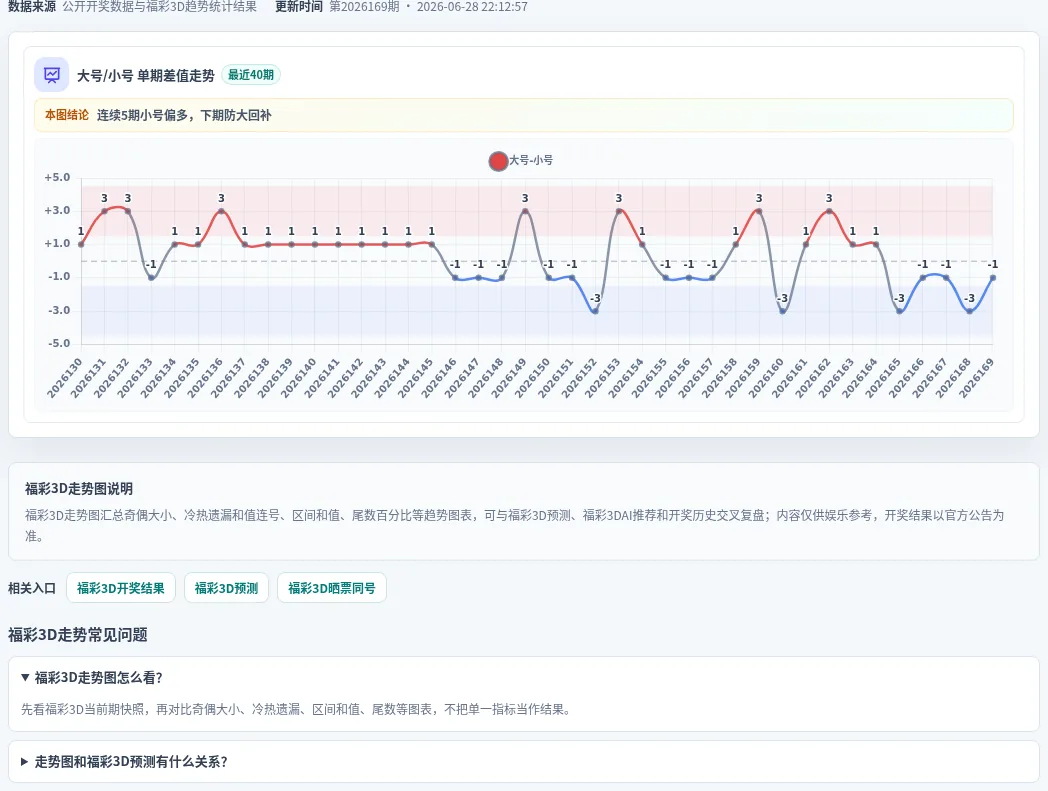Screen dimensions: 1048x791
Task: Click the heading 福彩3D走势常见问题
Action: tap(78, 635)
